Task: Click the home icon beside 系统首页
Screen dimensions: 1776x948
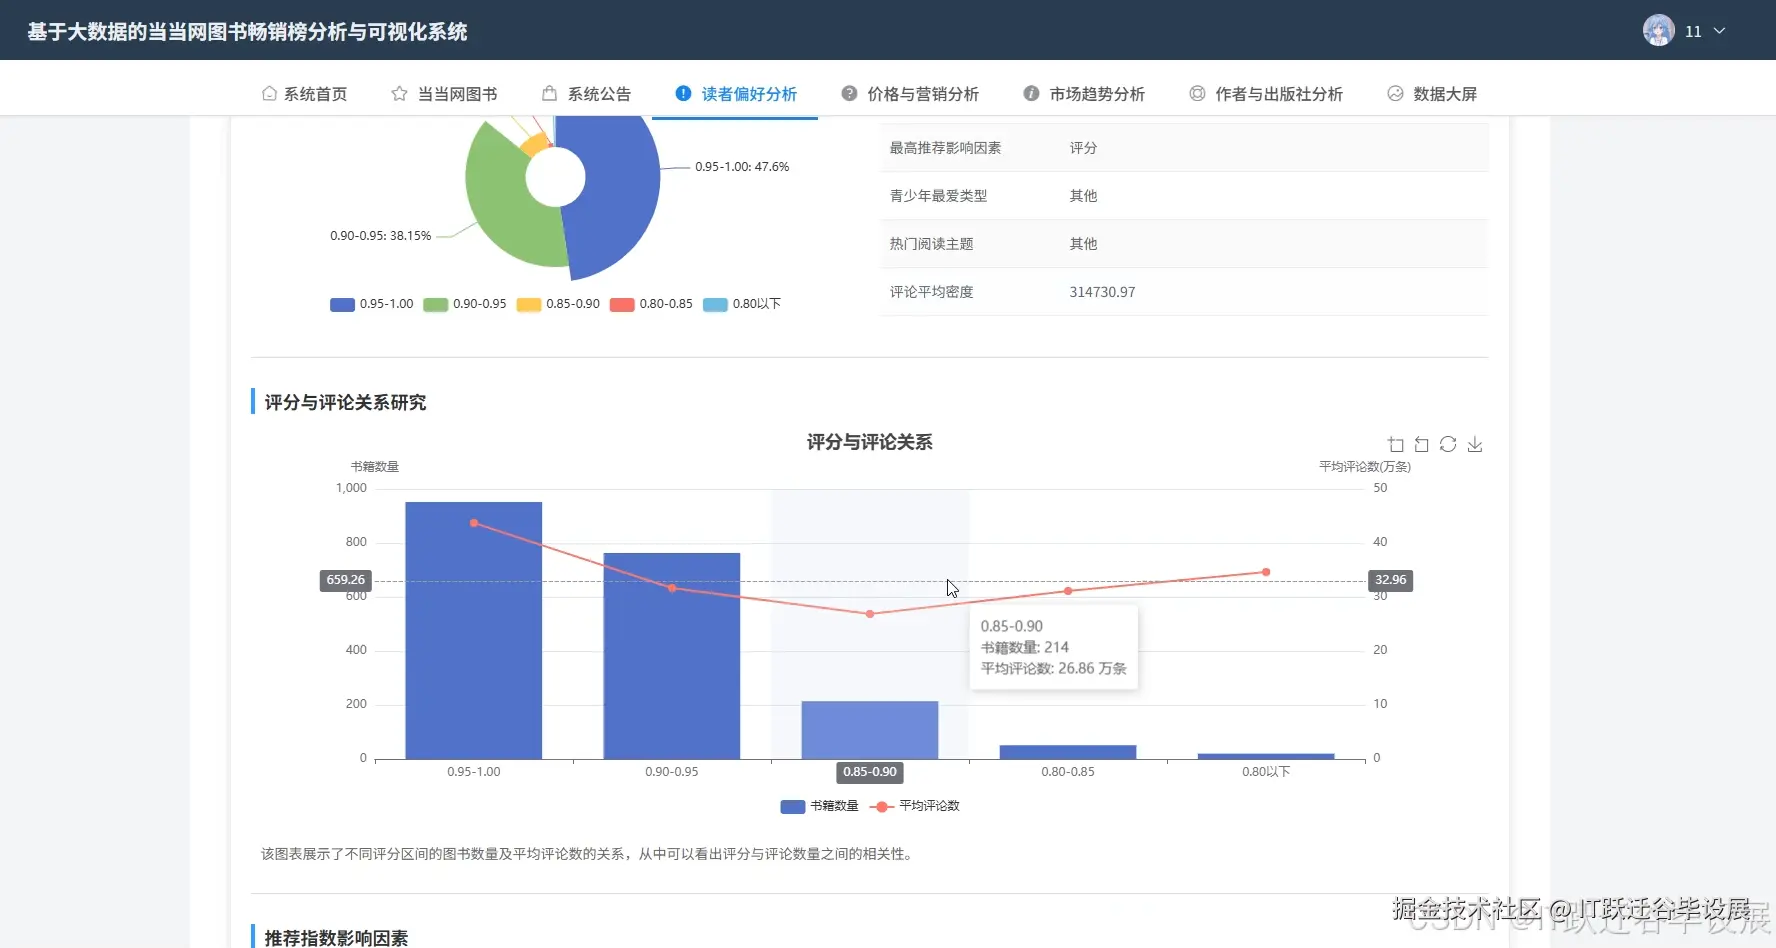Action: click(269, 93)
